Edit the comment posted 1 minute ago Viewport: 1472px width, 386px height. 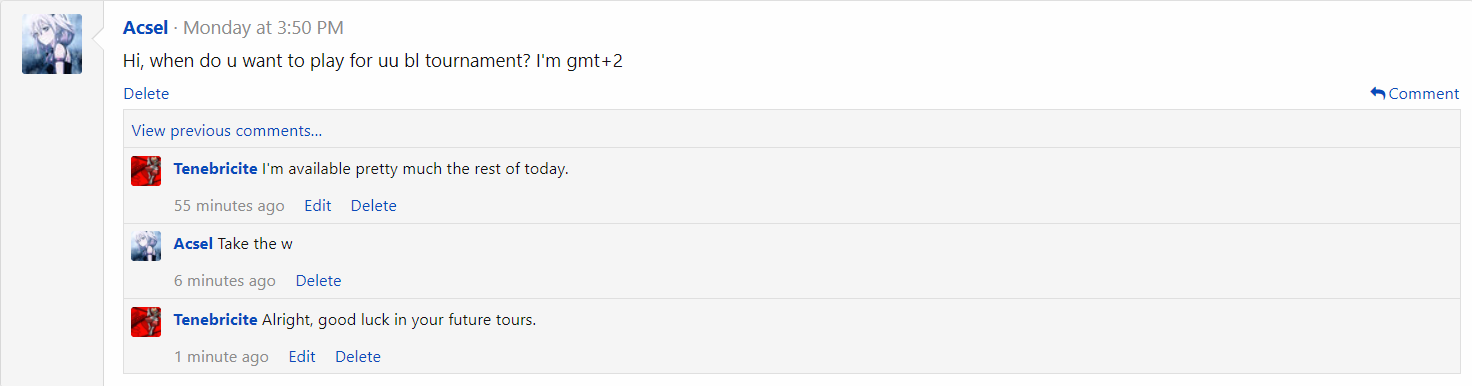click(302, 357)
